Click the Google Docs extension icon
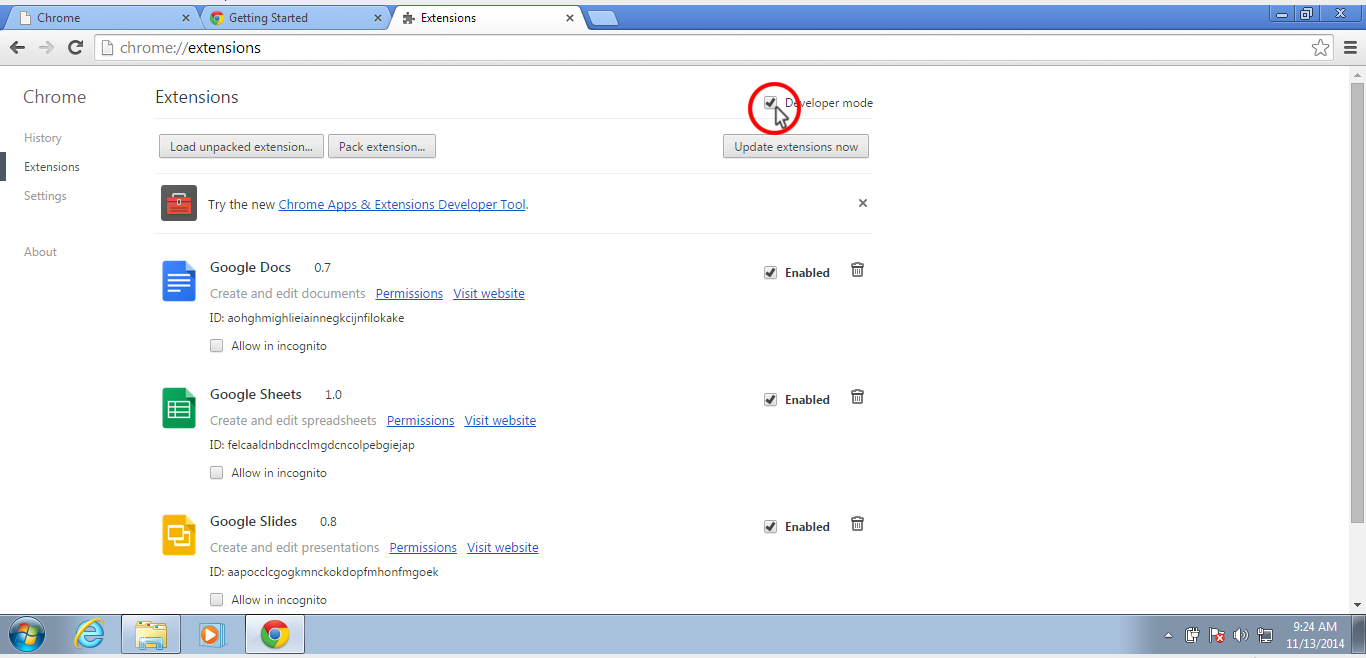Viewport: 1366px width, 658px height. [179, 280]
